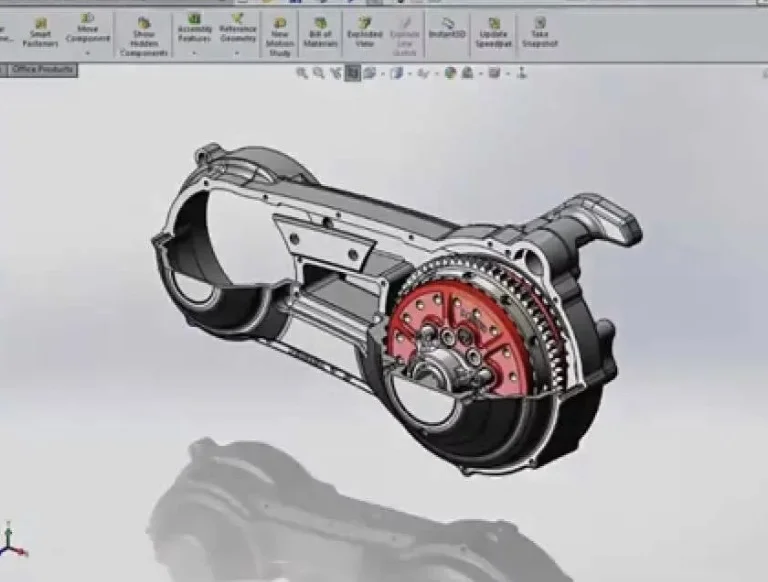Open the View Orientation icon
The width and height of the screenshot is (768, 582).
click(370, 73)
